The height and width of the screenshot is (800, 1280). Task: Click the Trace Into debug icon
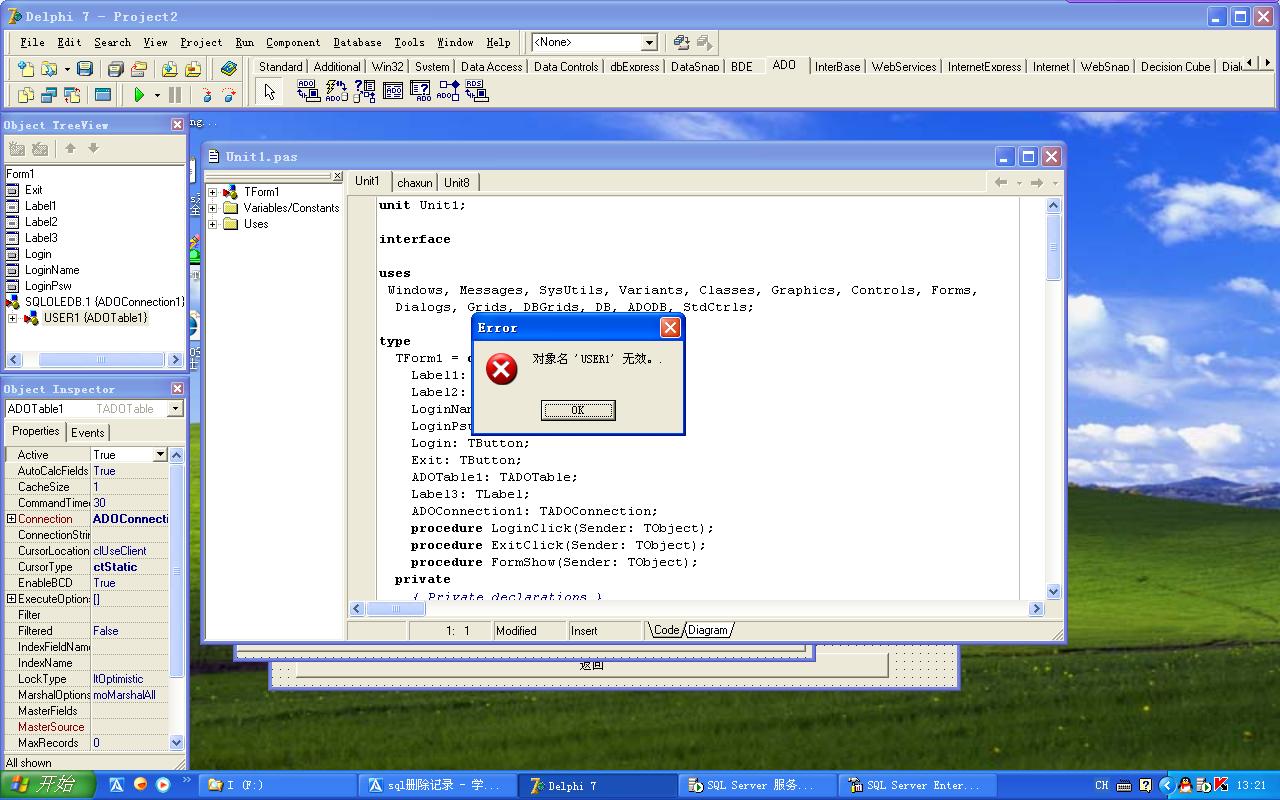point(206,95)
